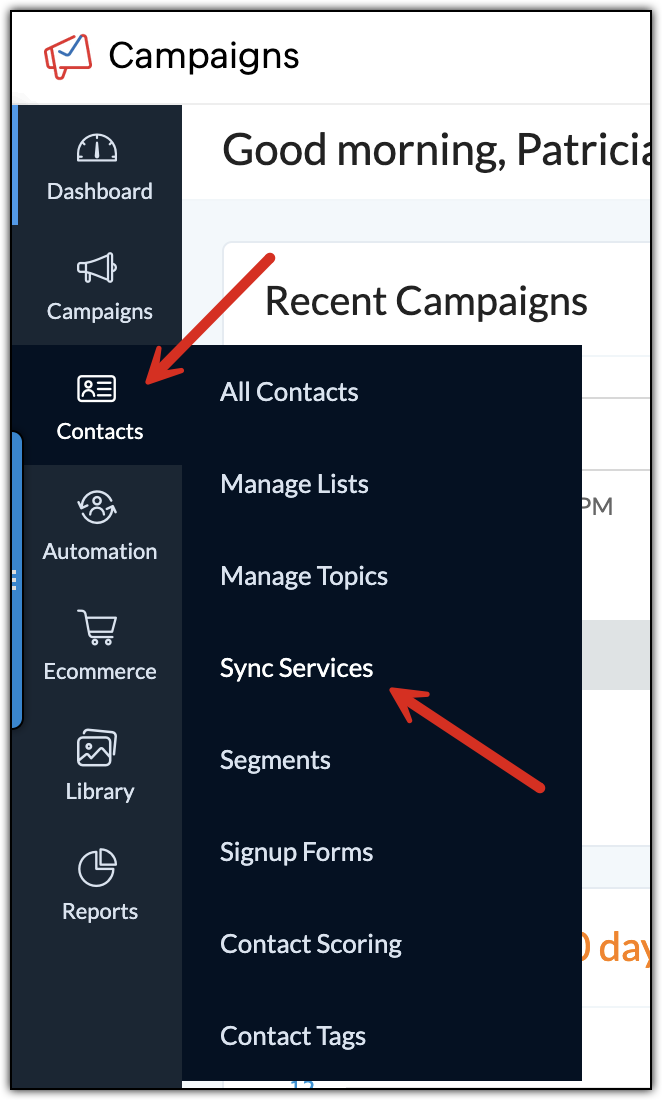Click the red Campaigns app logo
Viewport: 662px width, 1100px height.
tap(68, 56)
